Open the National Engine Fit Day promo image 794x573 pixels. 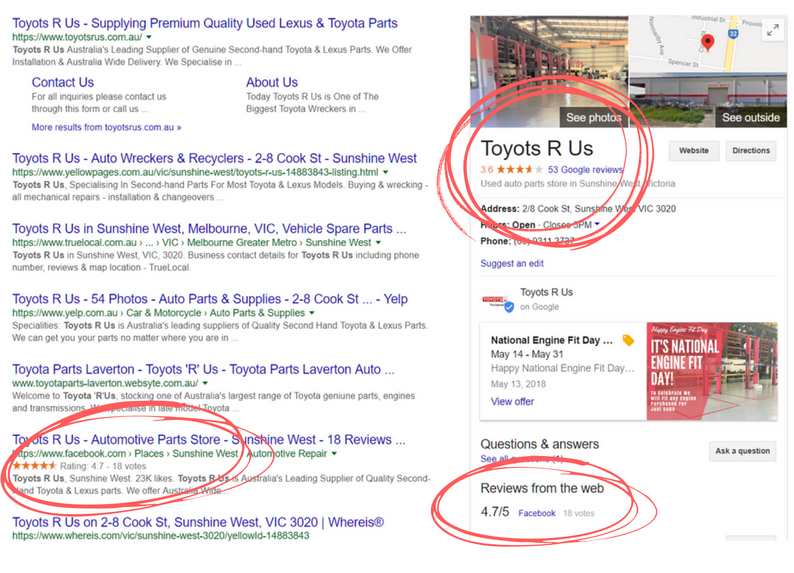(711, 371)
